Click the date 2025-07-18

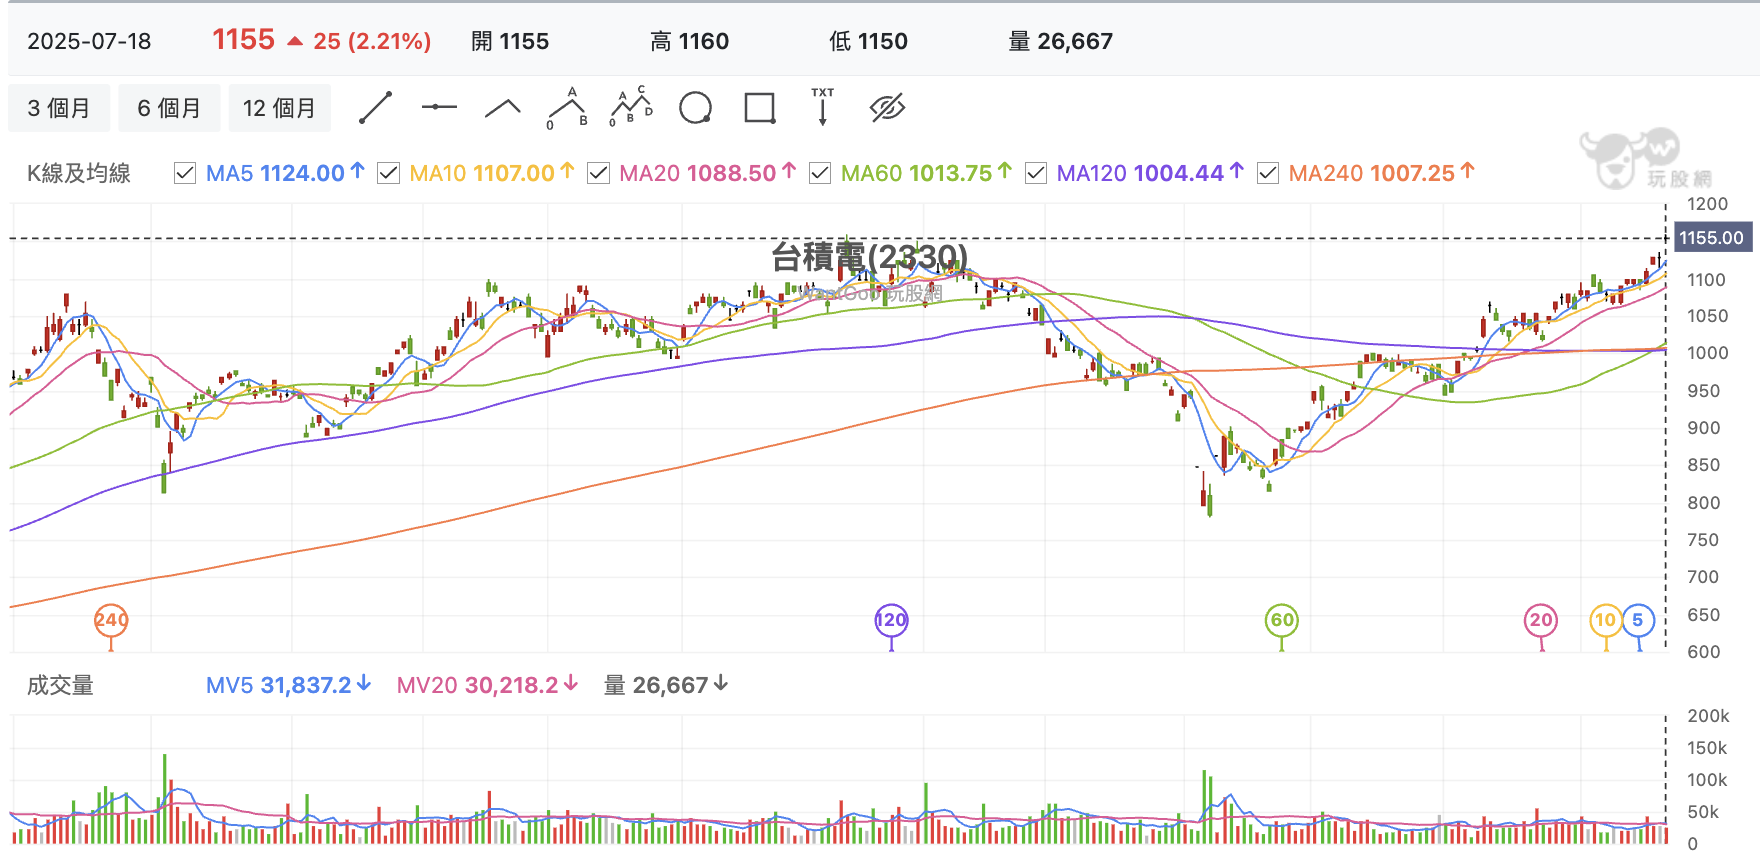coord(89,41)
